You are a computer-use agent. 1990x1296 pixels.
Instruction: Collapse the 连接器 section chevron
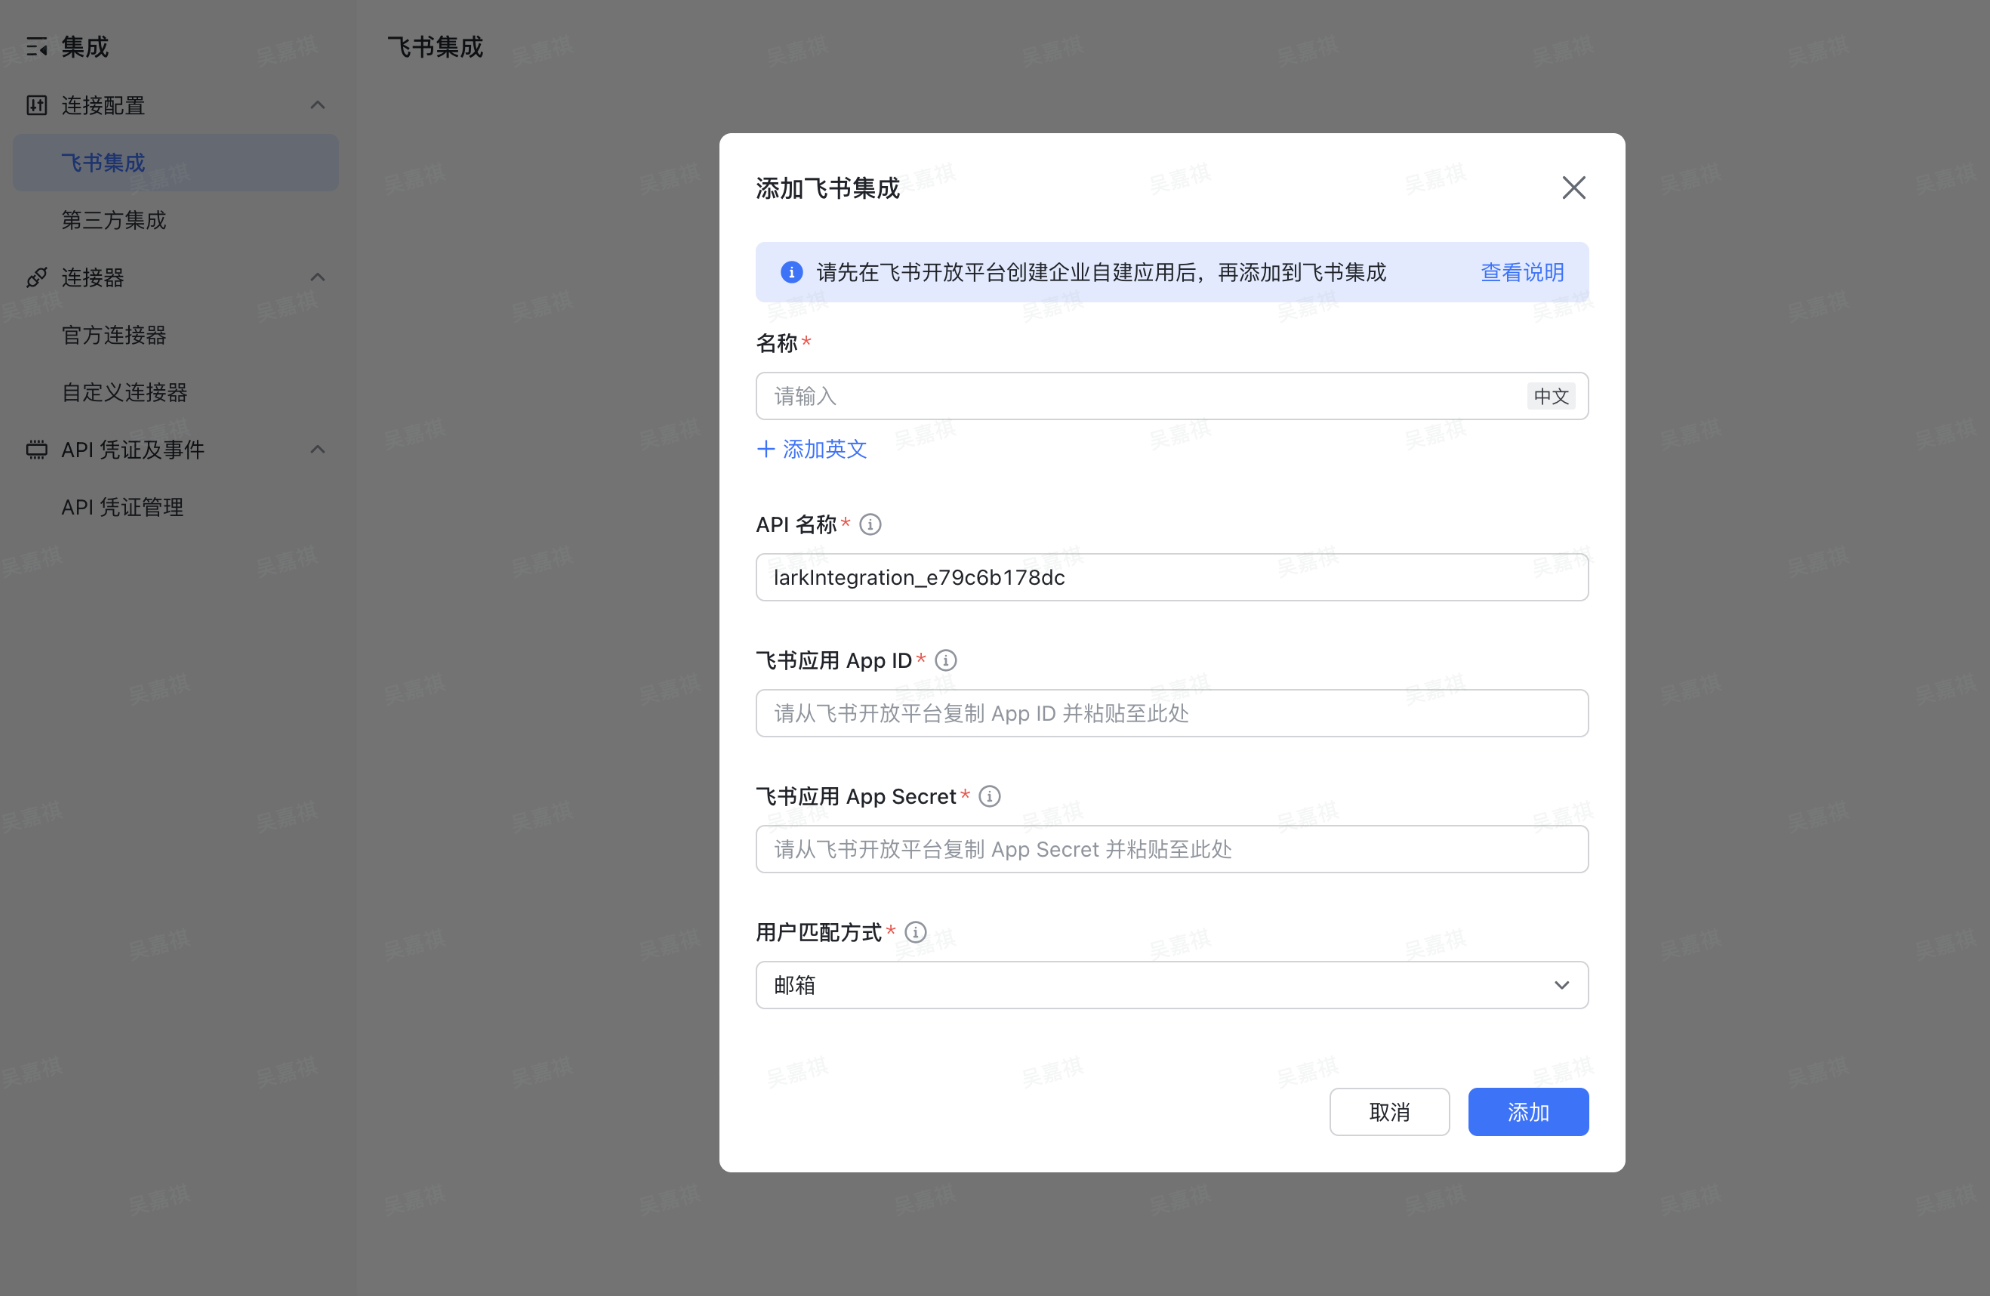point(318,277)
